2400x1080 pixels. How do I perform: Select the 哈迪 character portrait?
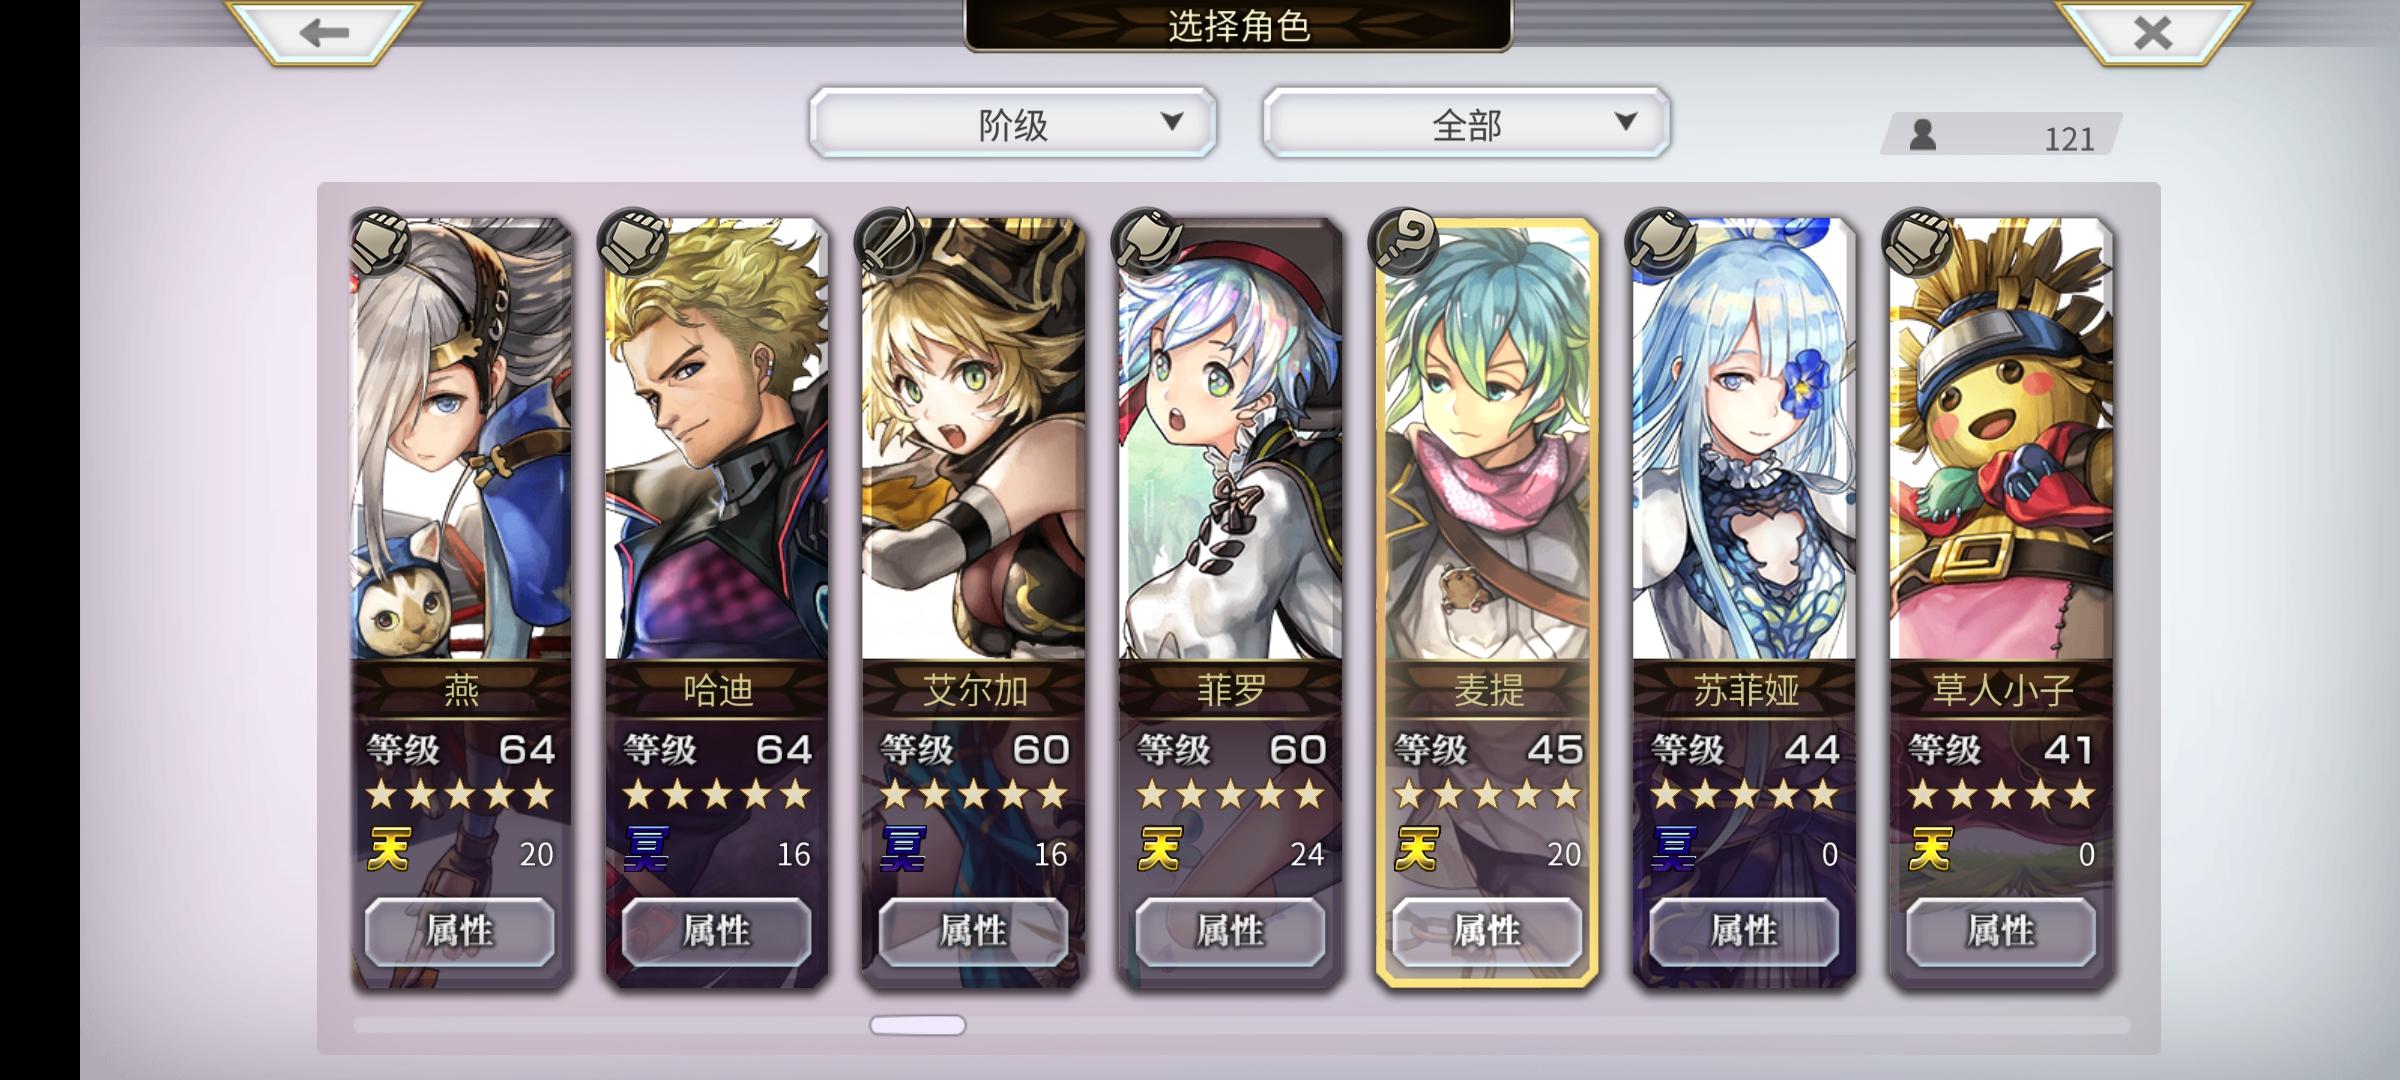[717, 440]
